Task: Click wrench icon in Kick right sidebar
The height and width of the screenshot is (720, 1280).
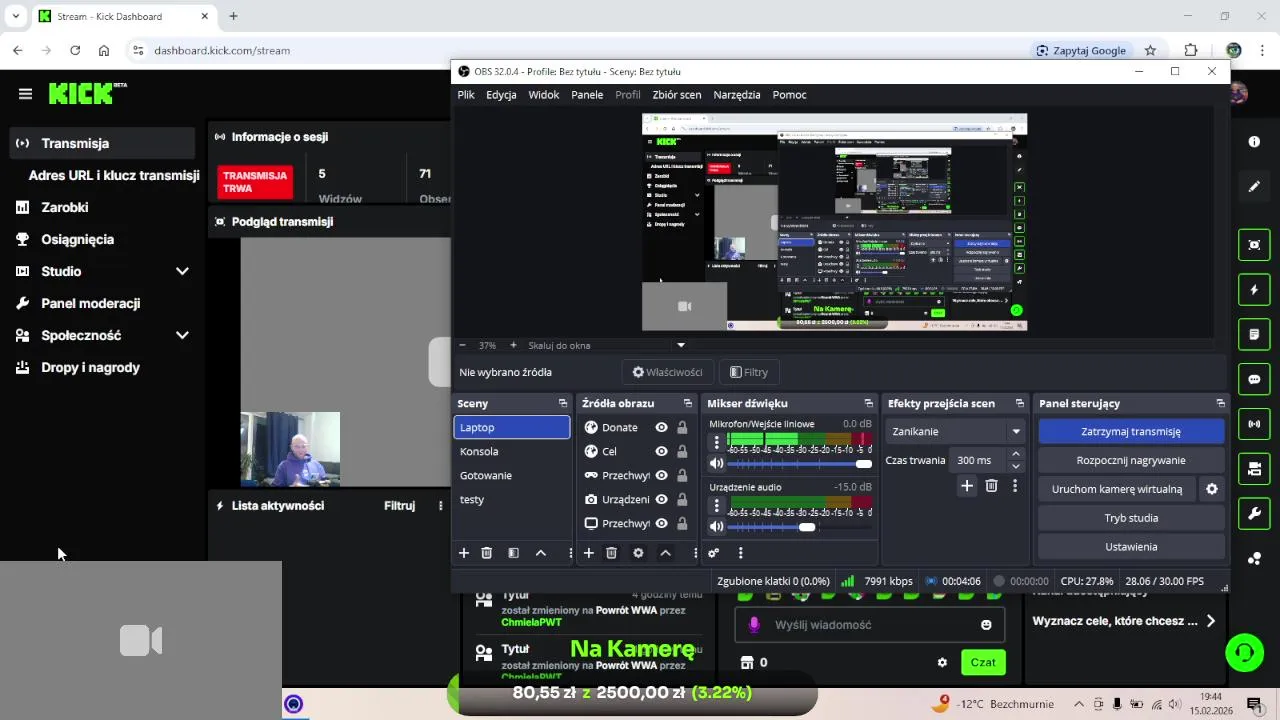Action: pyautogui.click(x=1254, y=514)
